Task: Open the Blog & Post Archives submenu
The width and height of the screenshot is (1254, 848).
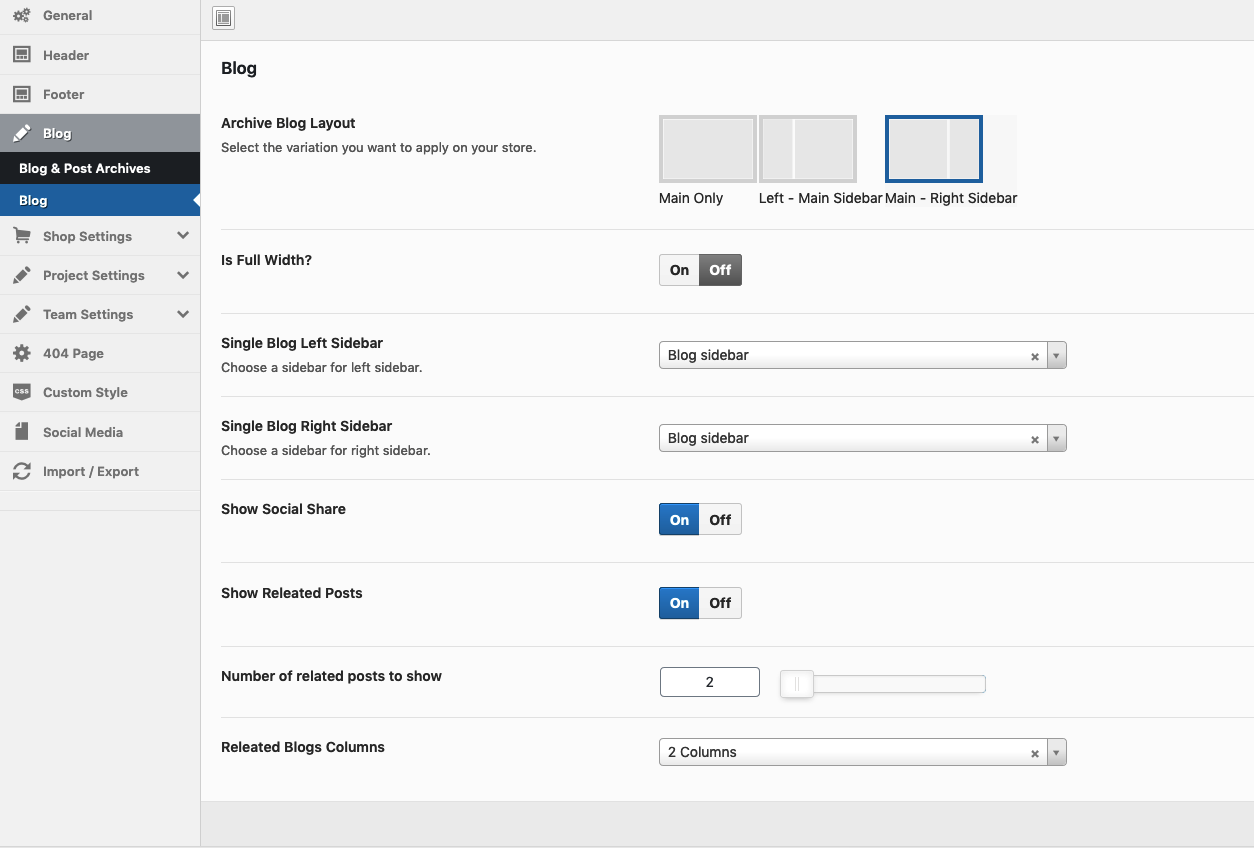Action: click(85, 168)
